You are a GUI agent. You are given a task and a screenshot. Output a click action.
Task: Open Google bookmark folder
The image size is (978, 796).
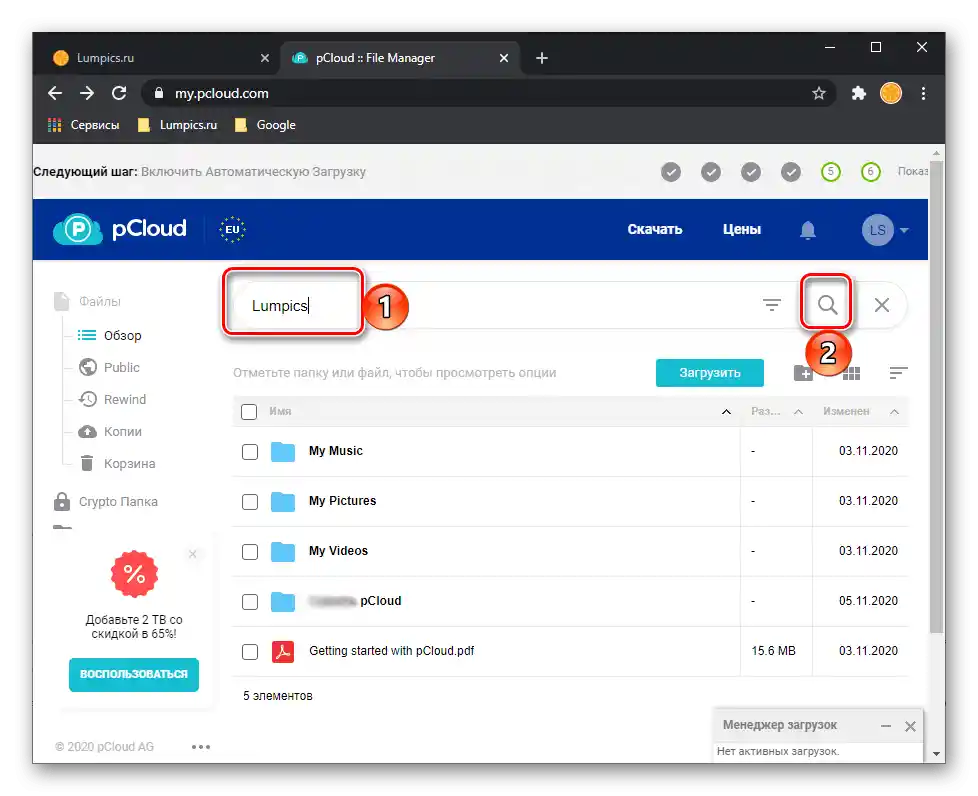265,125
